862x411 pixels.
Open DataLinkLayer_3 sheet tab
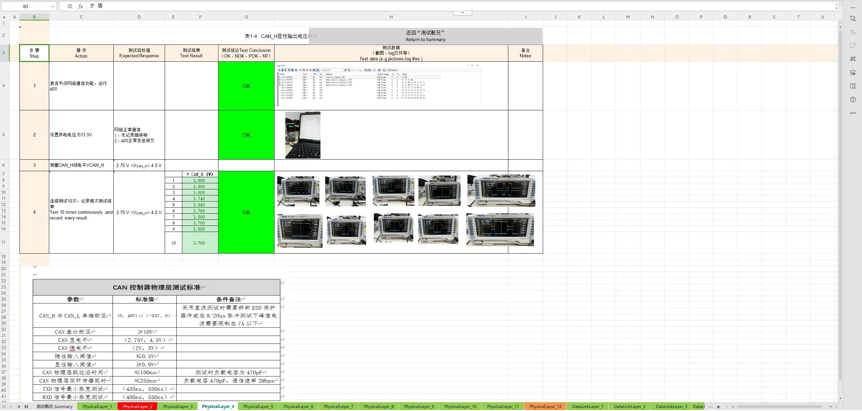671,407
